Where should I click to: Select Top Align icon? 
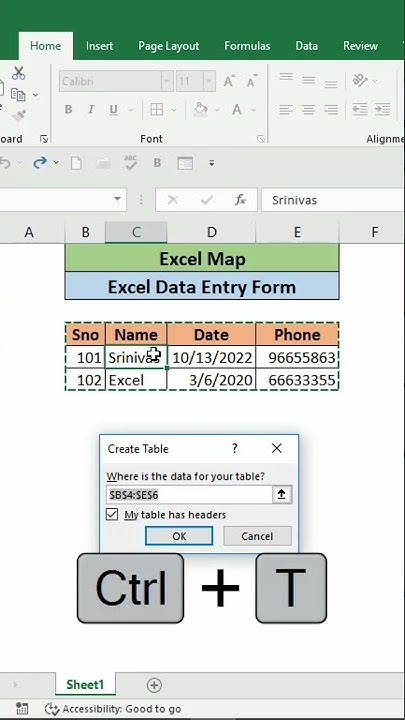(x=286, y=78)
